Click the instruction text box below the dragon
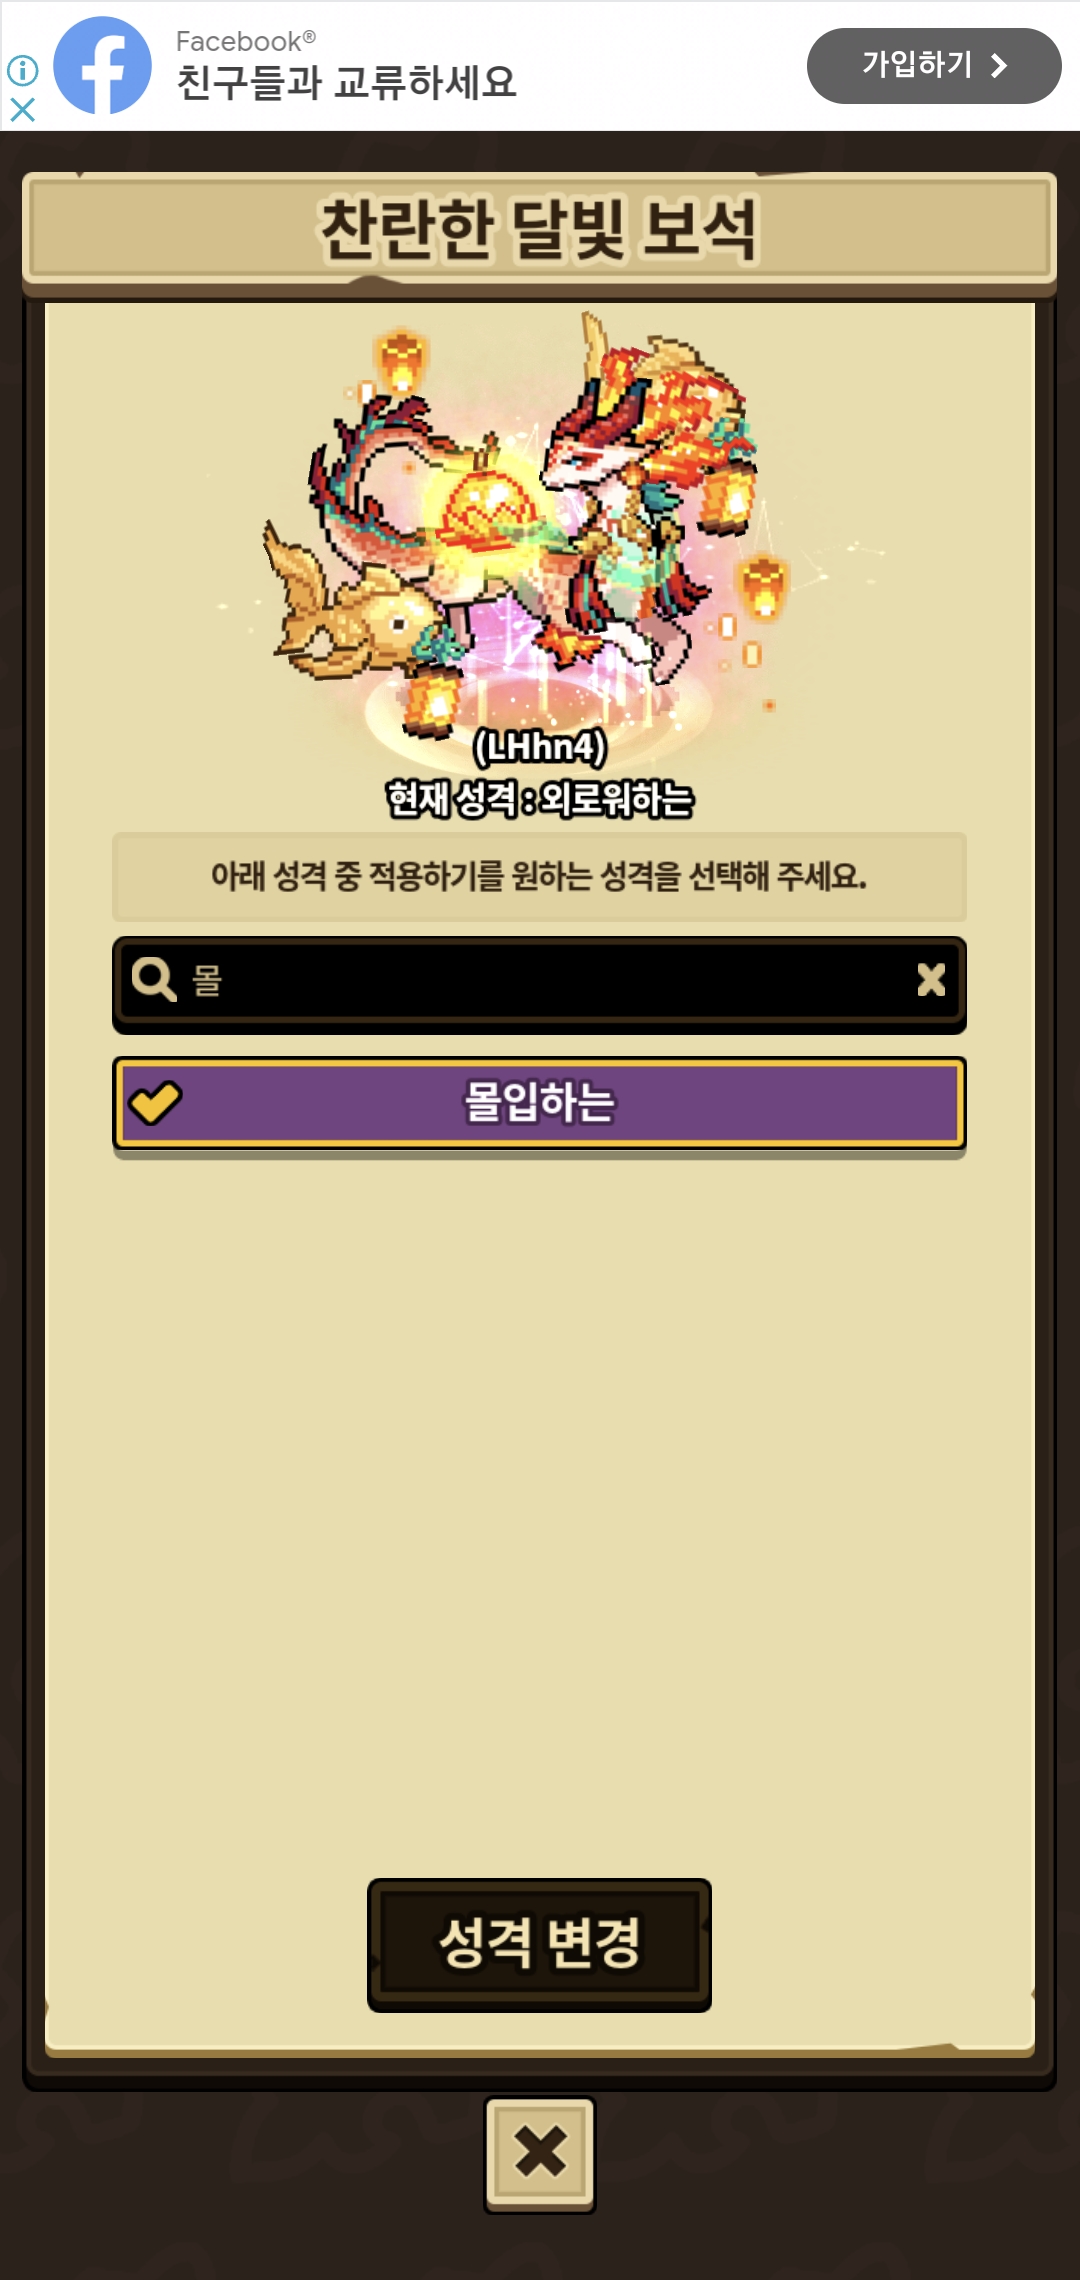The image size is (1080, 2280). [539, 876]
